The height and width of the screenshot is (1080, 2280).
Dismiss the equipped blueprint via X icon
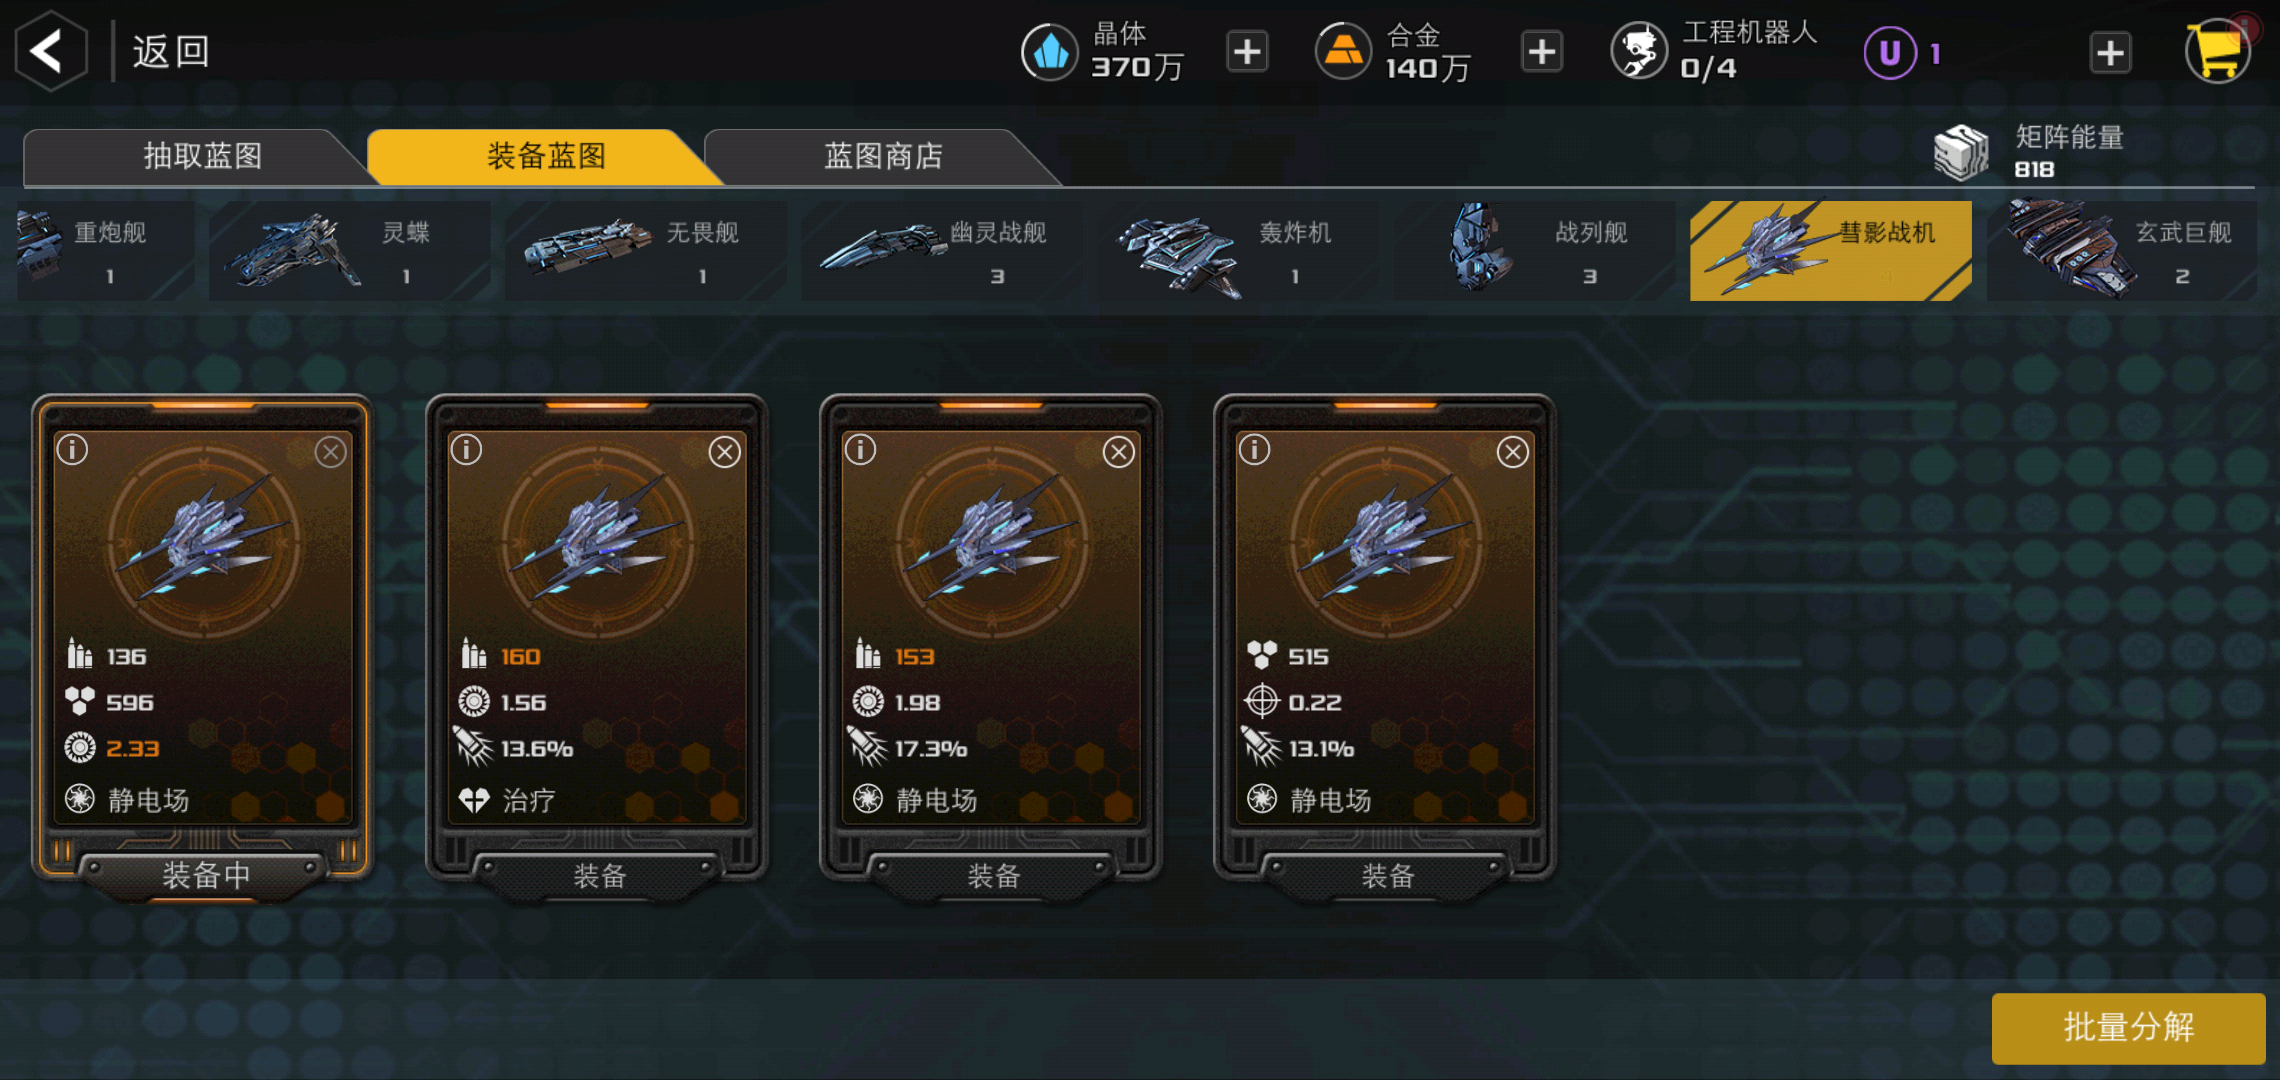click(x=330, y=452)
